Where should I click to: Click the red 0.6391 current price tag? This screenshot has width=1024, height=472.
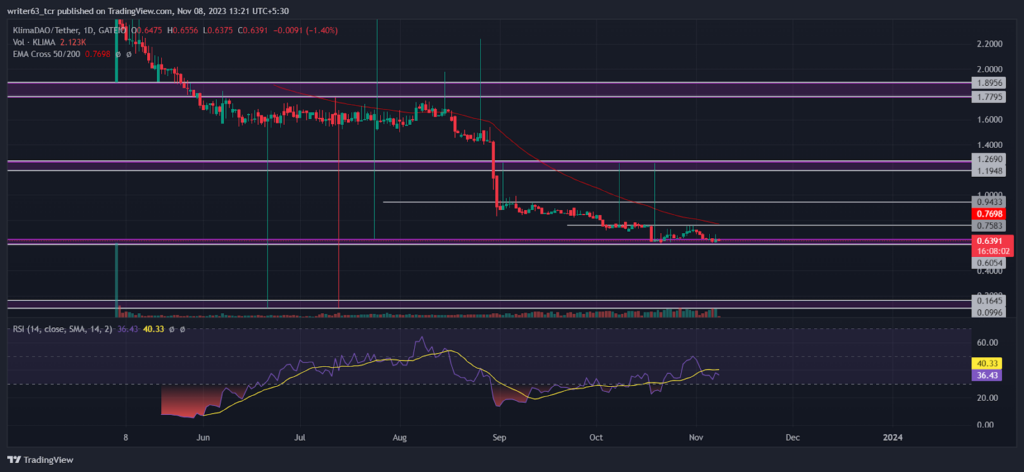tap(991, 240)
